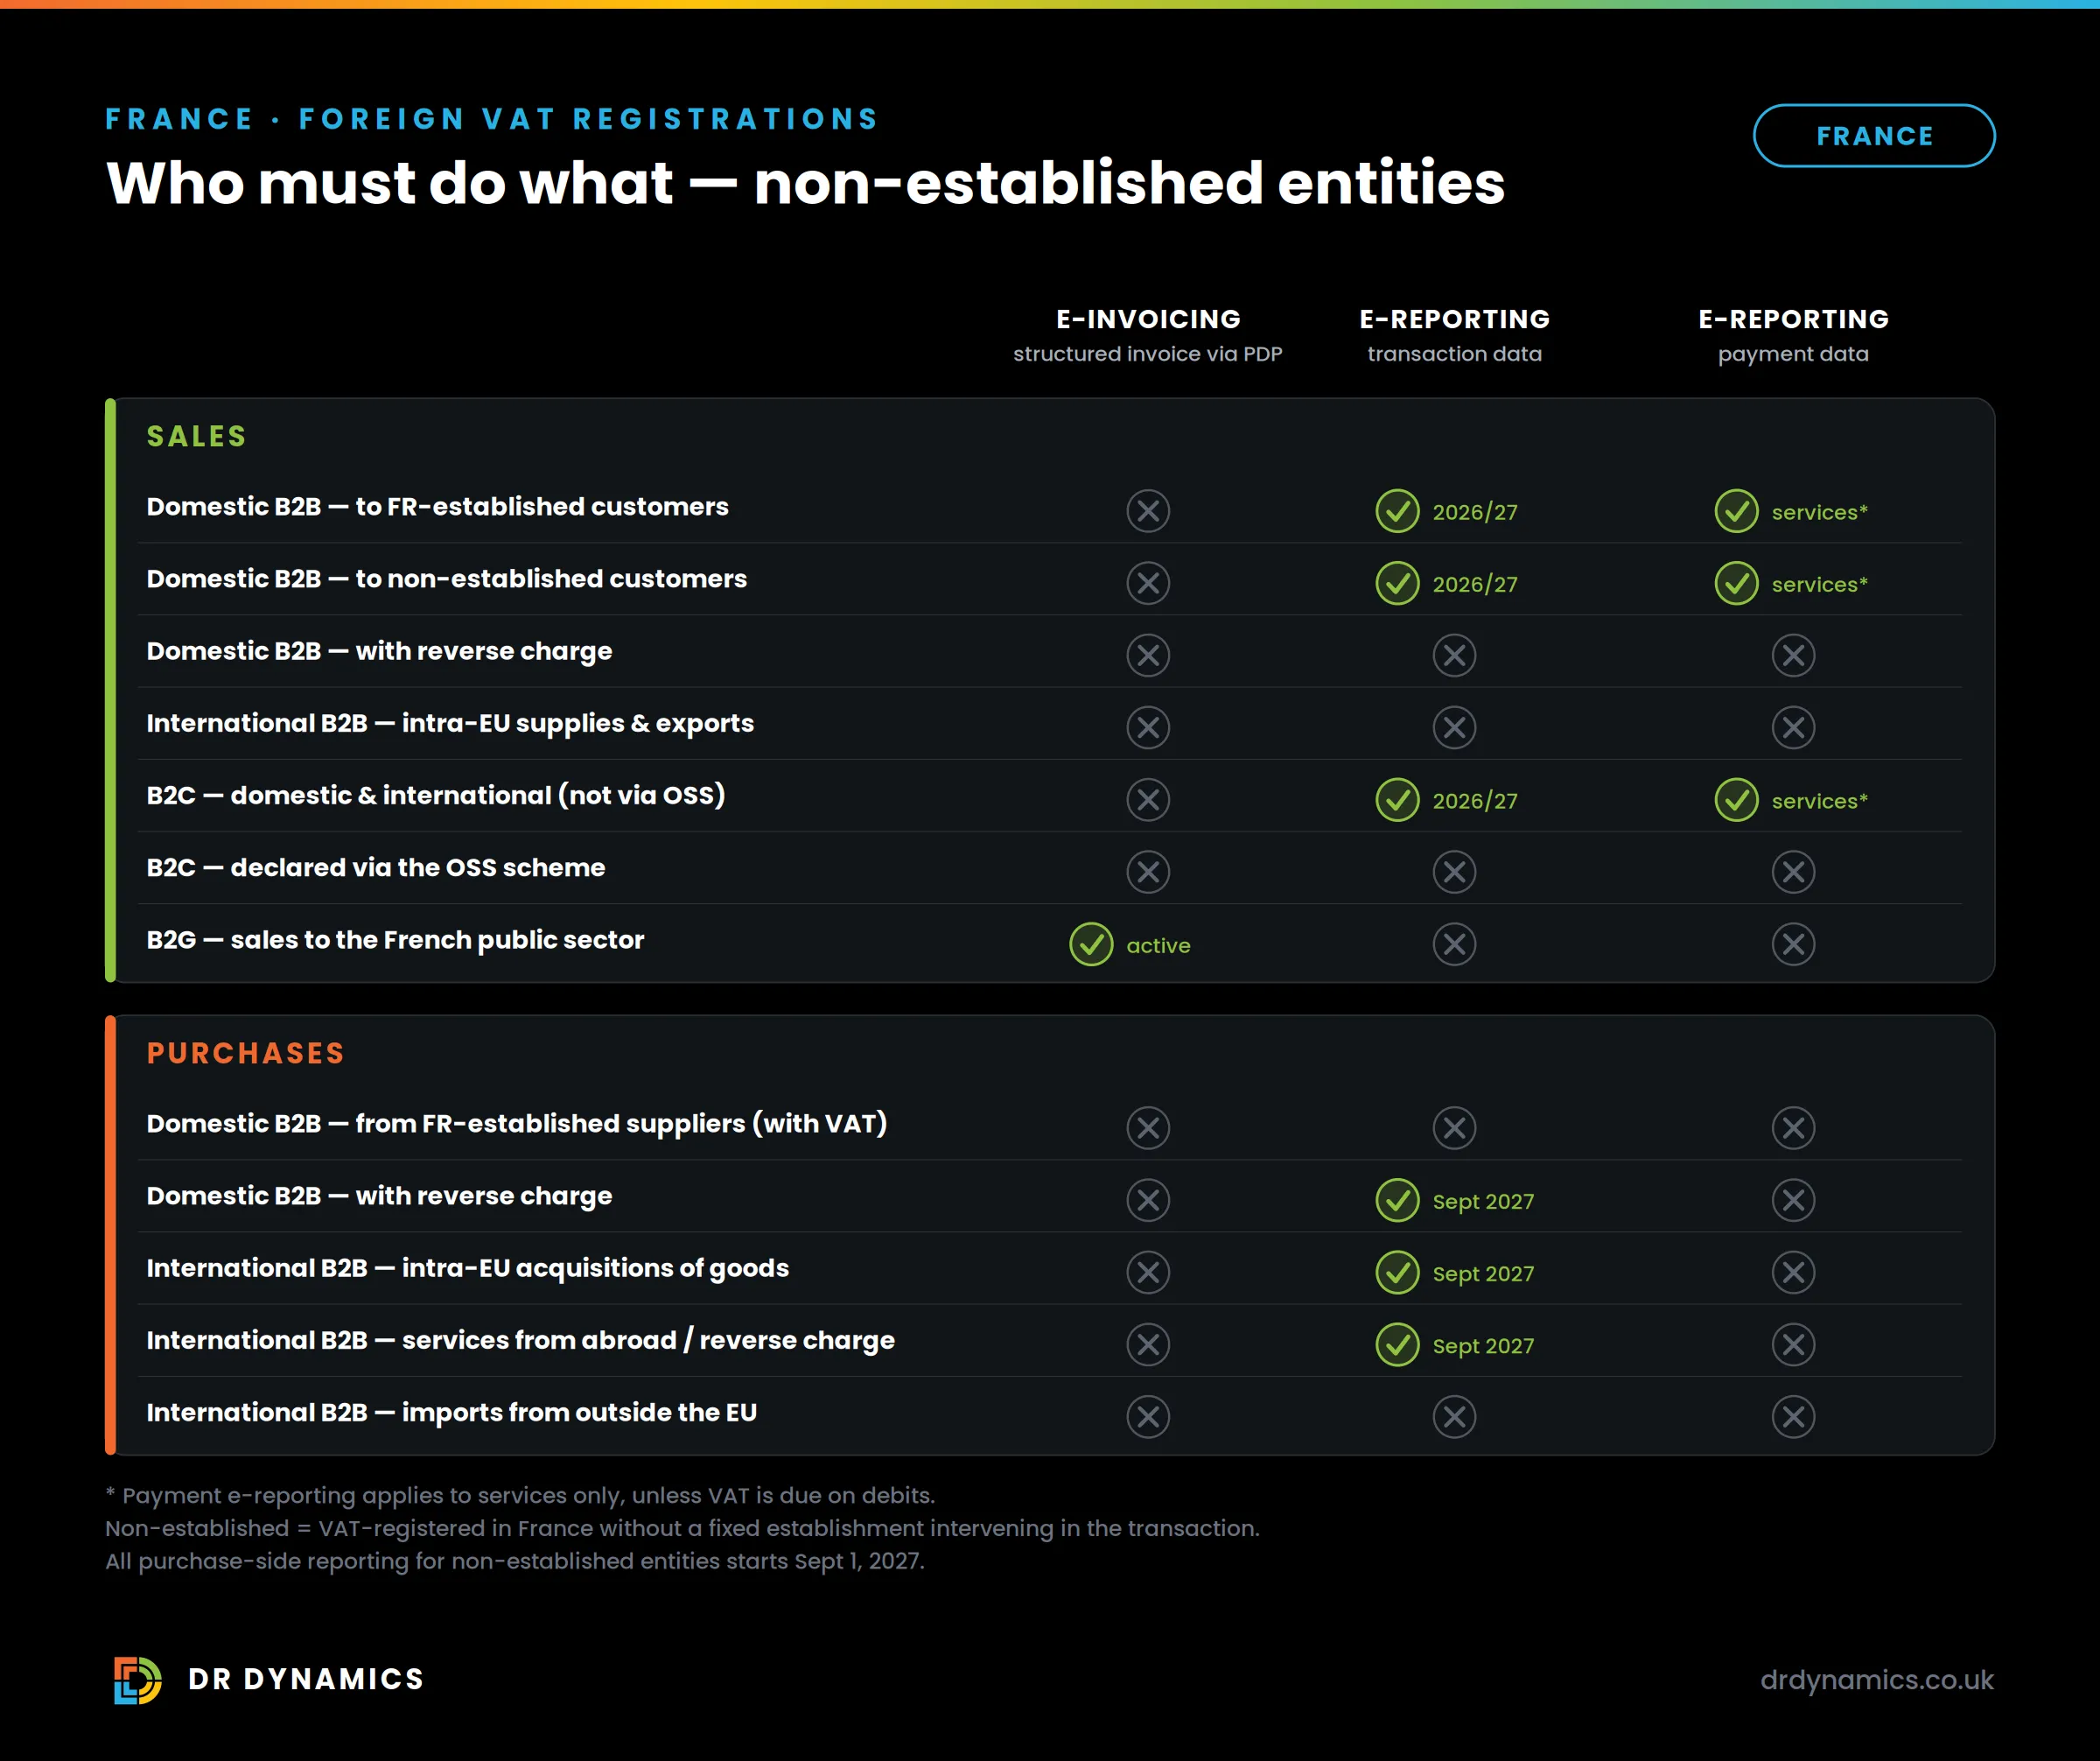Click 'International B2B — intra-EU supplies & exports' label
The height and width of the screenshot is (1761, 2100).
(x=450, y=723)
